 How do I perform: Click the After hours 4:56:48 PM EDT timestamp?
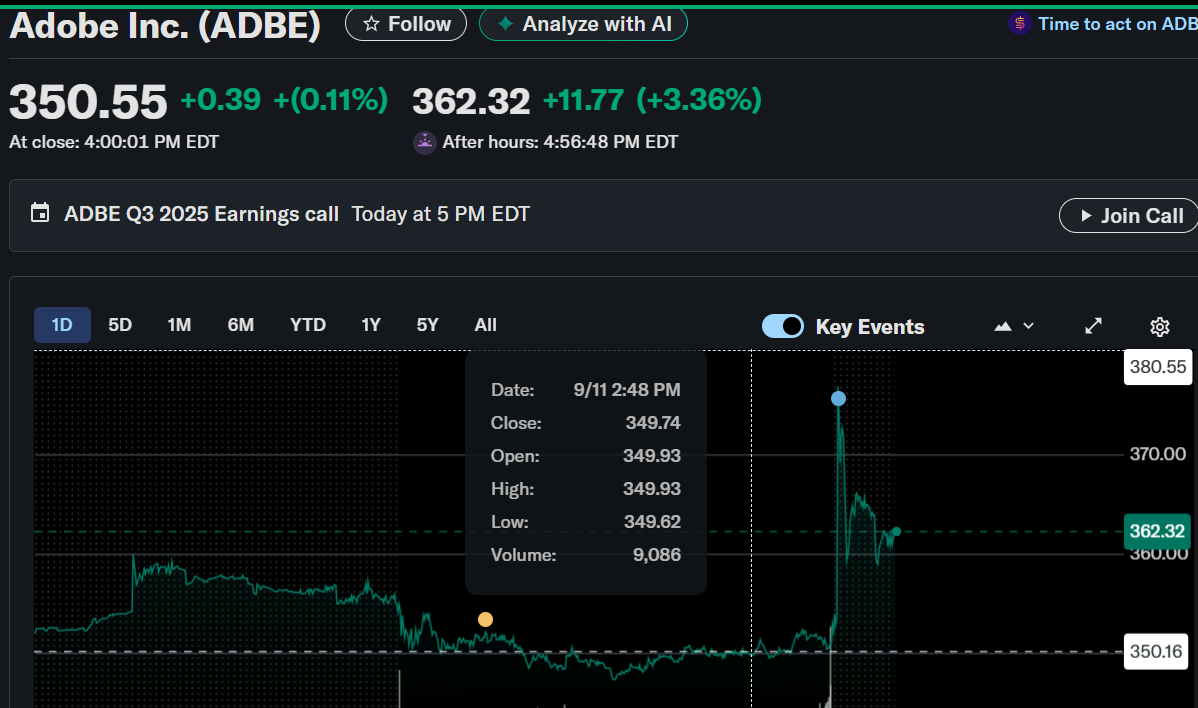560,142
